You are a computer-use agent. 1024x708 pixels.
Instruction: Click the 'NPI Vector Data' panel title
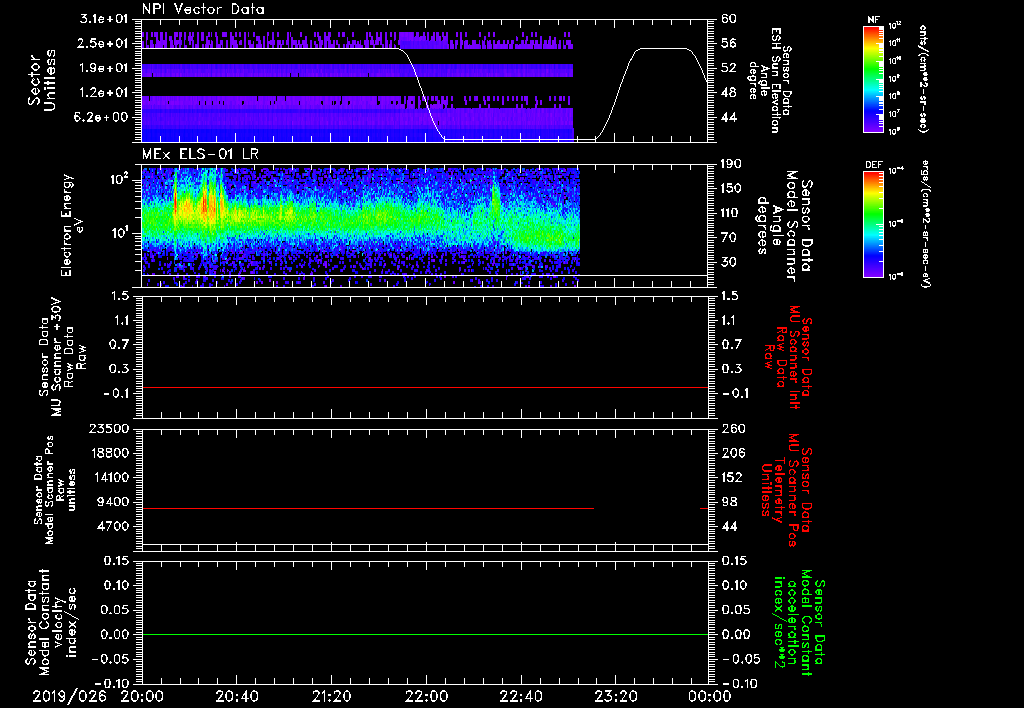point(203,9)
